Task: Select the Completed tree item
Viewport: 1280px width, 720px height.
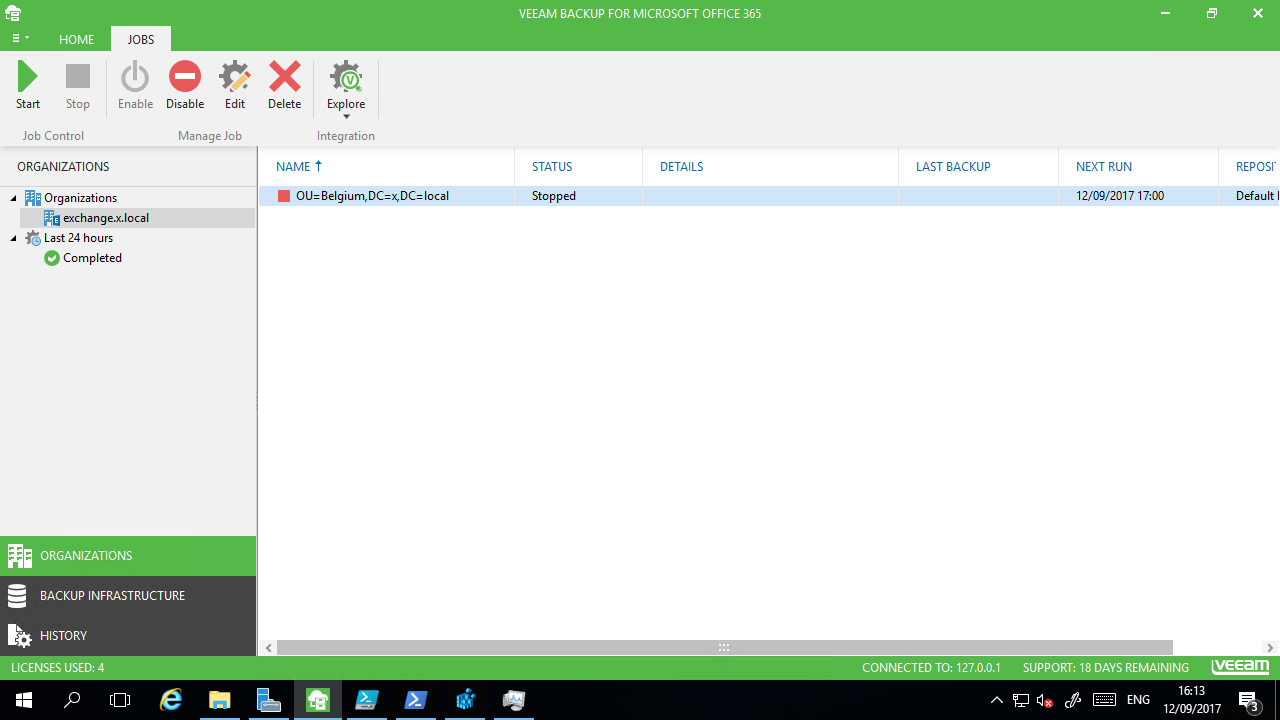Action: coord(92,258)
